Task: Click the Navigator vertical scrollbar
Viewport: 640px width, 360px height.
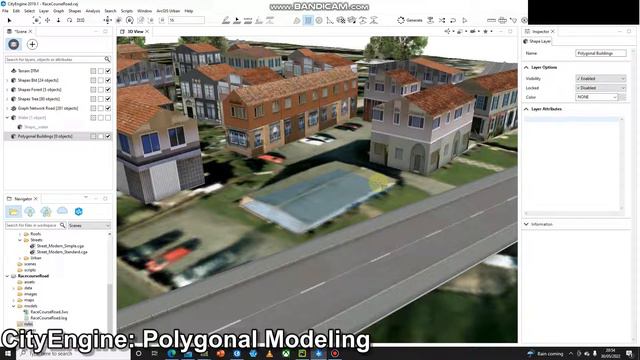Action: click(x=109, y=282)
